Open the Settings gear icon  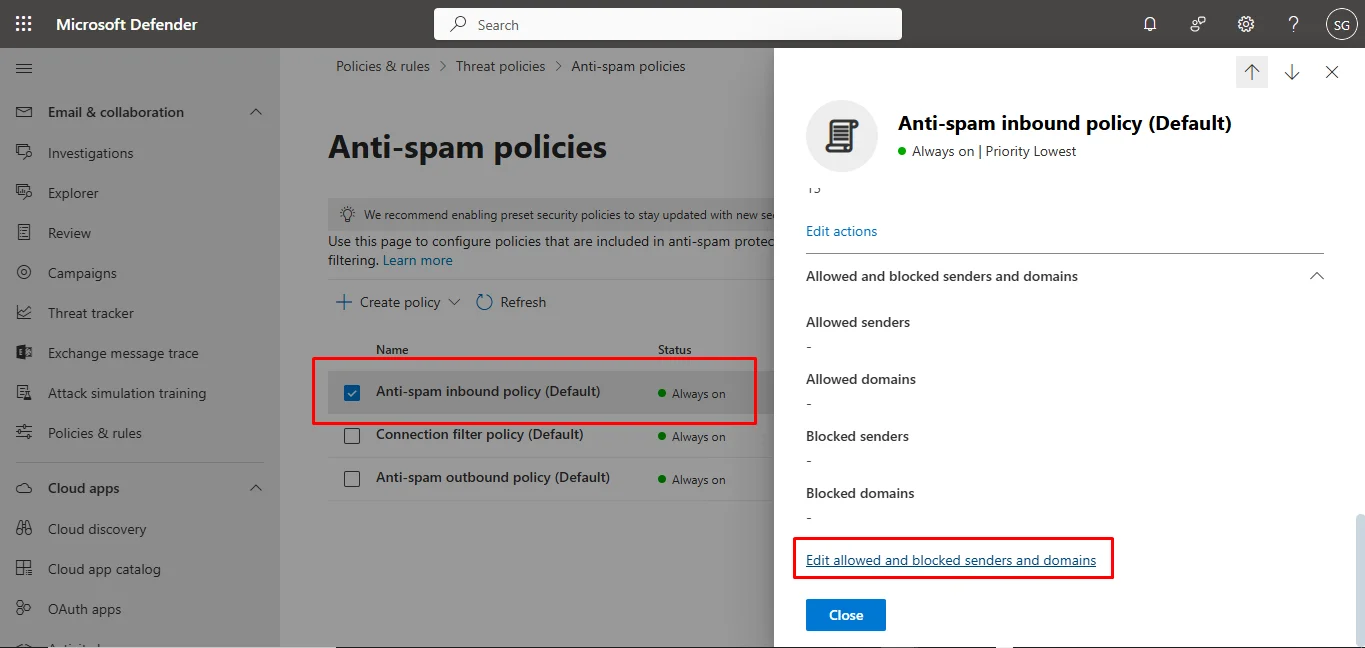click(x=1246, y=24)
